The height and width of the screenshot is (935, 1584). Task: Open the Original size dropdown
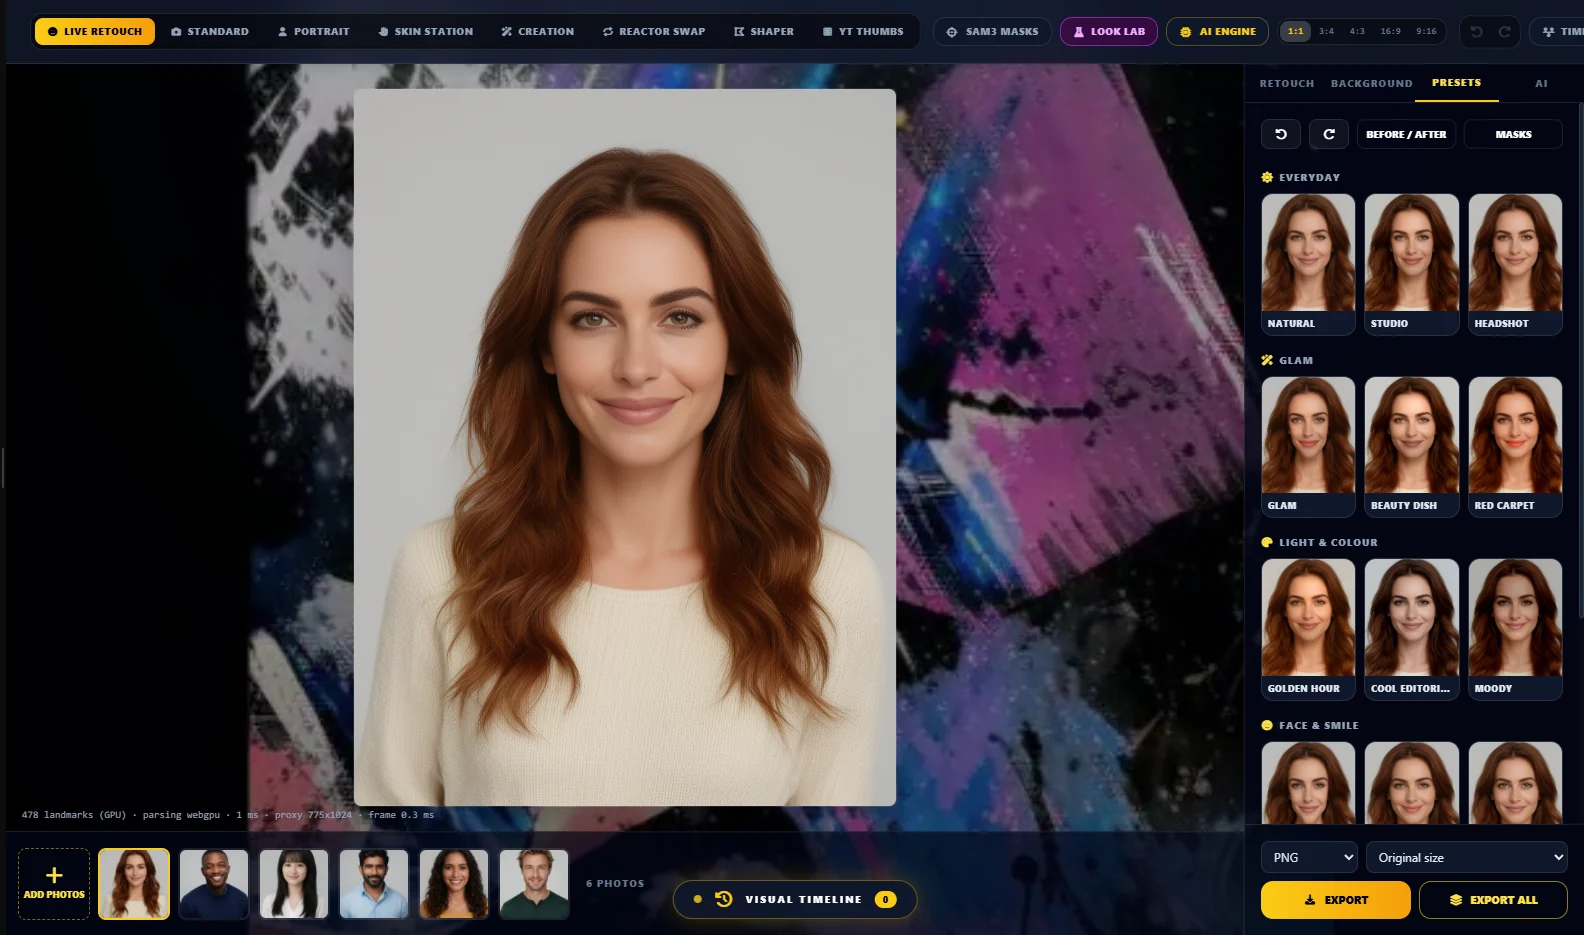pyautogui.click(x=1467, y=858)
